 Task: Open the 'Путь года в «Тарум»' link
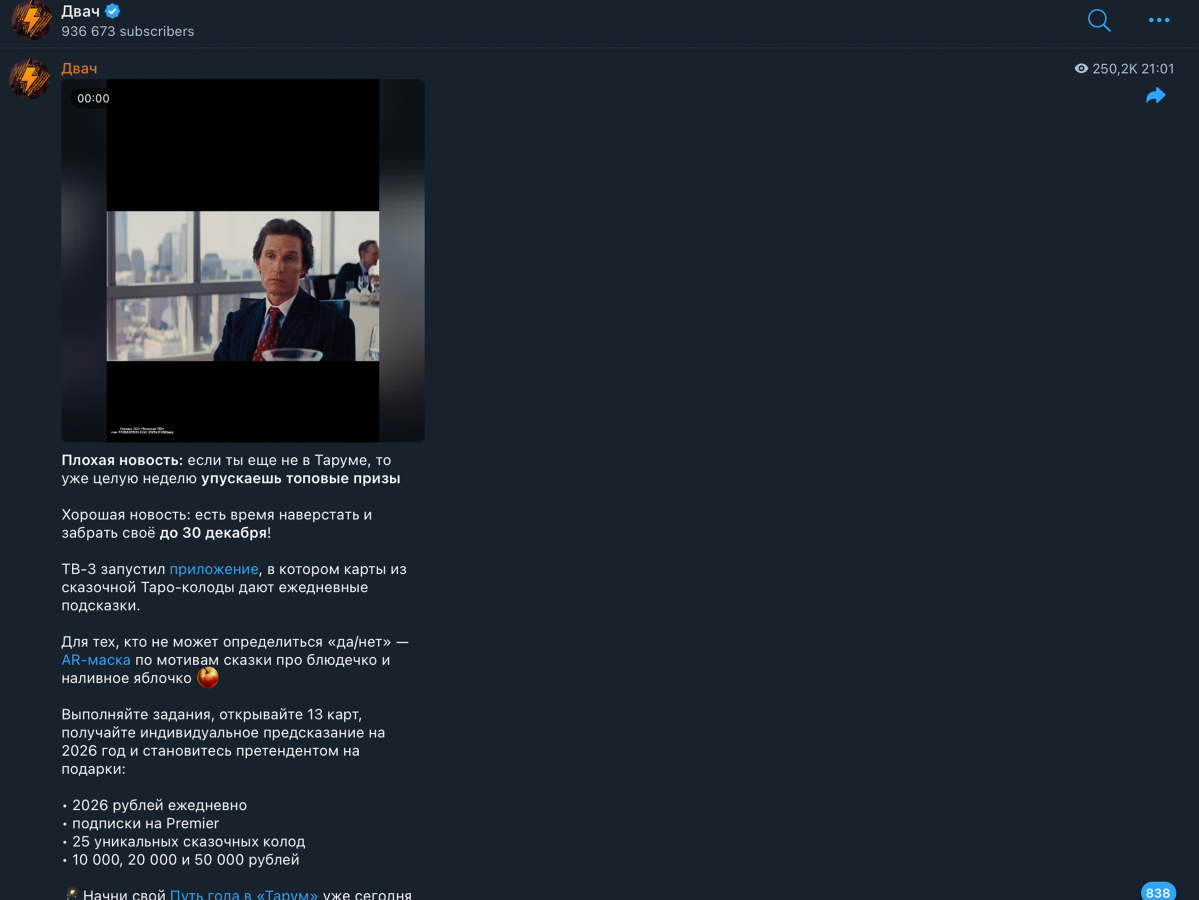(243, 894)
